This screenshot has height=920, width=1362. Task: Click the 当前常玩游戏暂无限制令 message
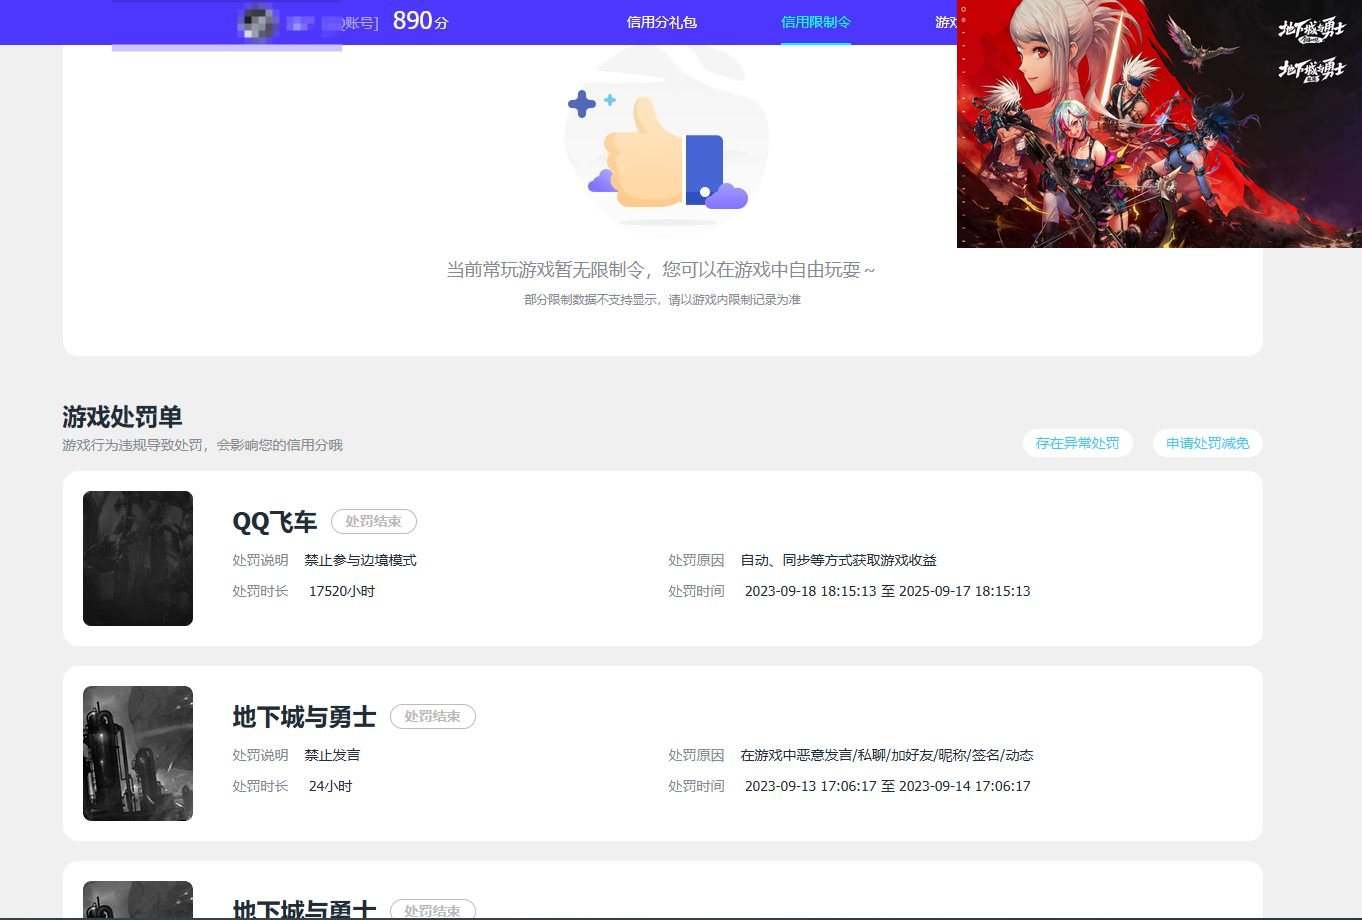661,270
